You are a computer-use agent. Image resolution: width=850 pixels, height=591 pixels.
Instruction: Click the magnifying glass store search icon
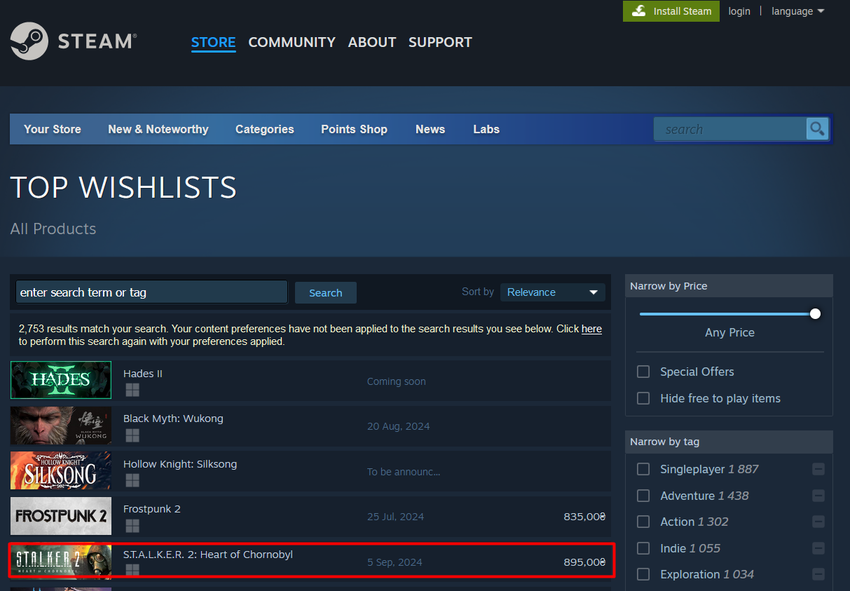817,129
